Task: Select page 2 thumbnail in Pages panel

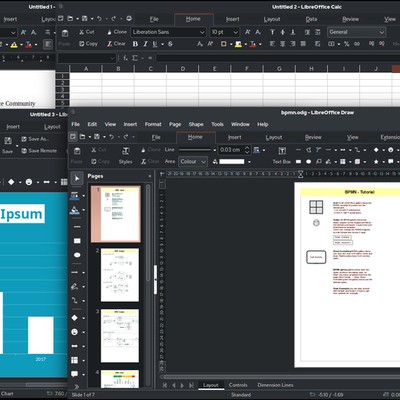Action: click(120, 275)
